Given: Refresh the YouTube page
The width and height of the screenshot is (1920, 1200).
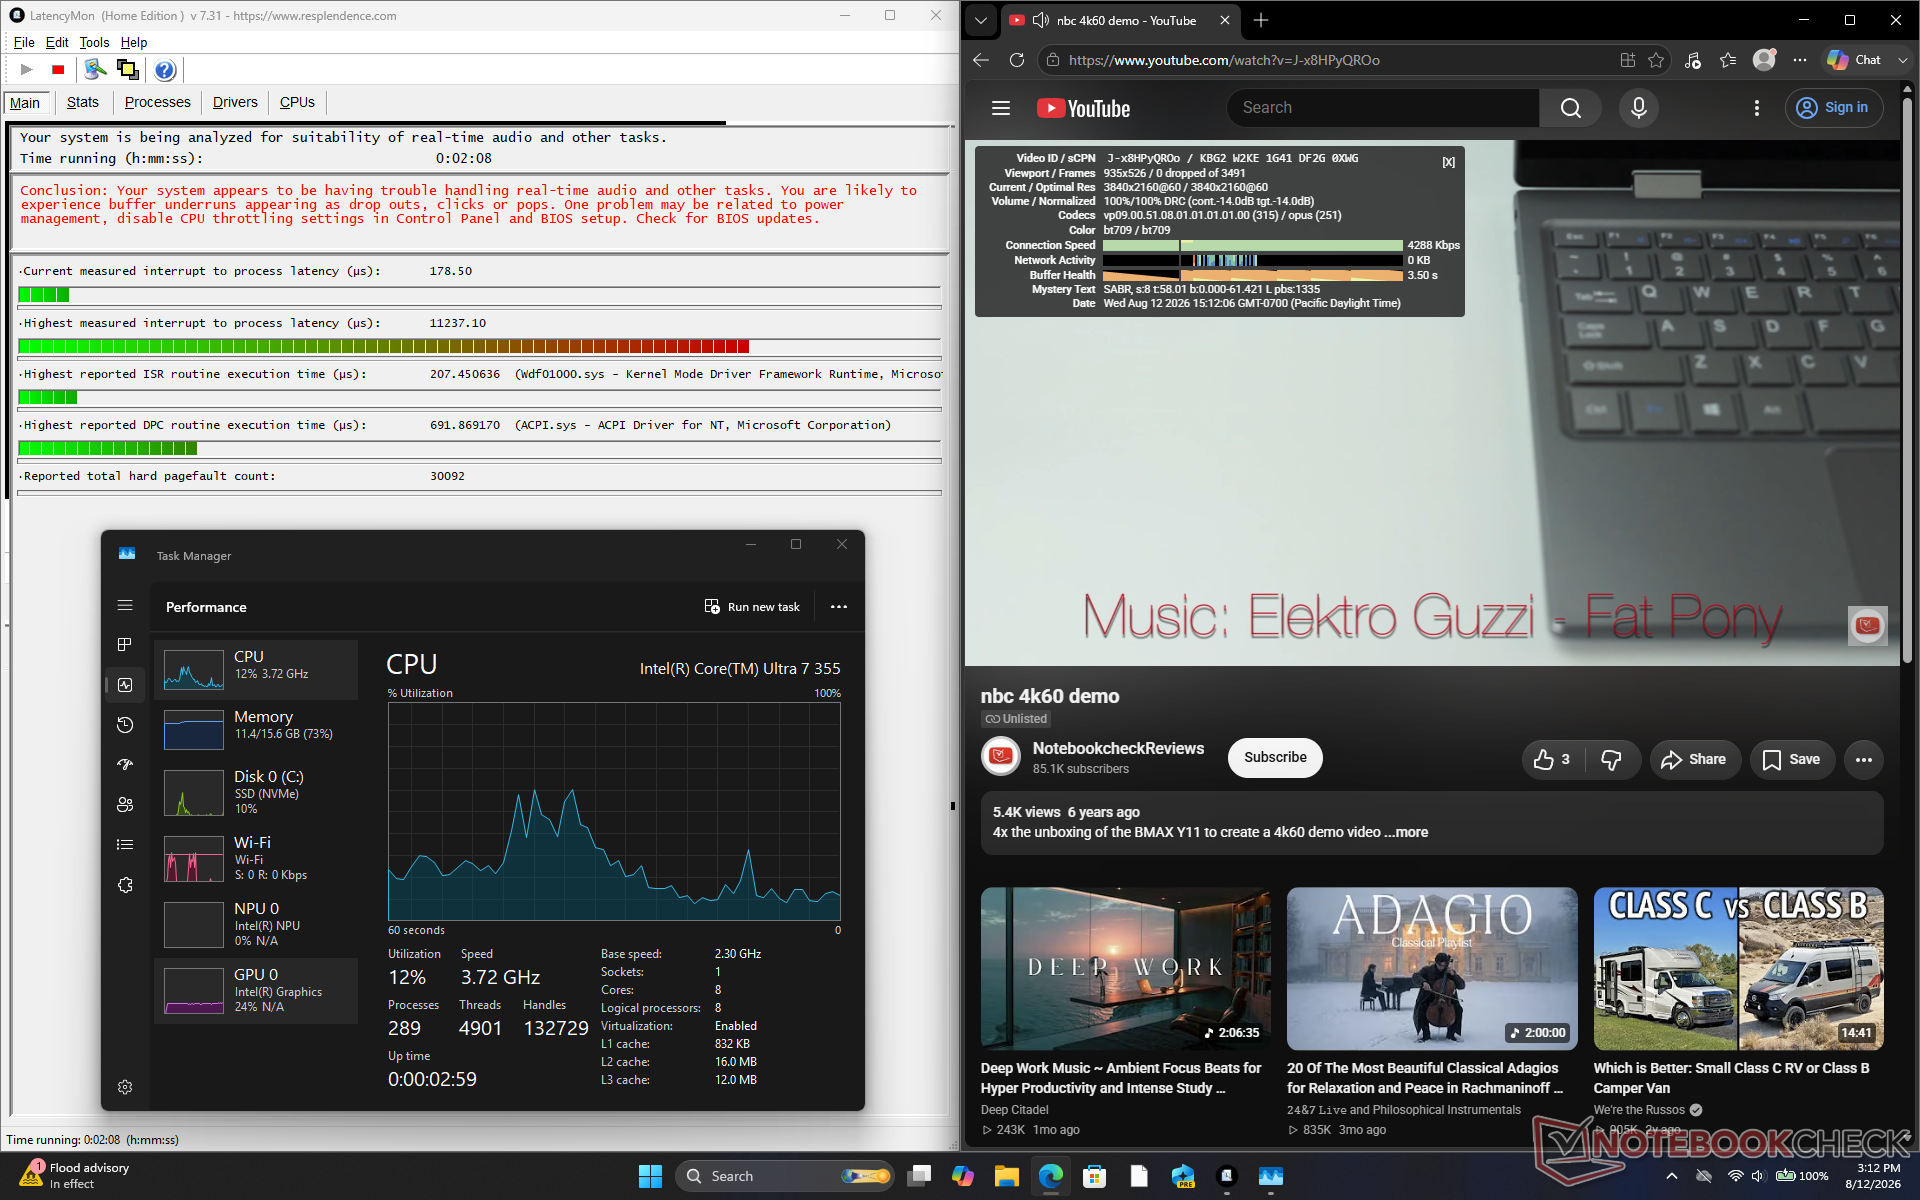Looking at the screenshot, I should [x=1017, y=60].
